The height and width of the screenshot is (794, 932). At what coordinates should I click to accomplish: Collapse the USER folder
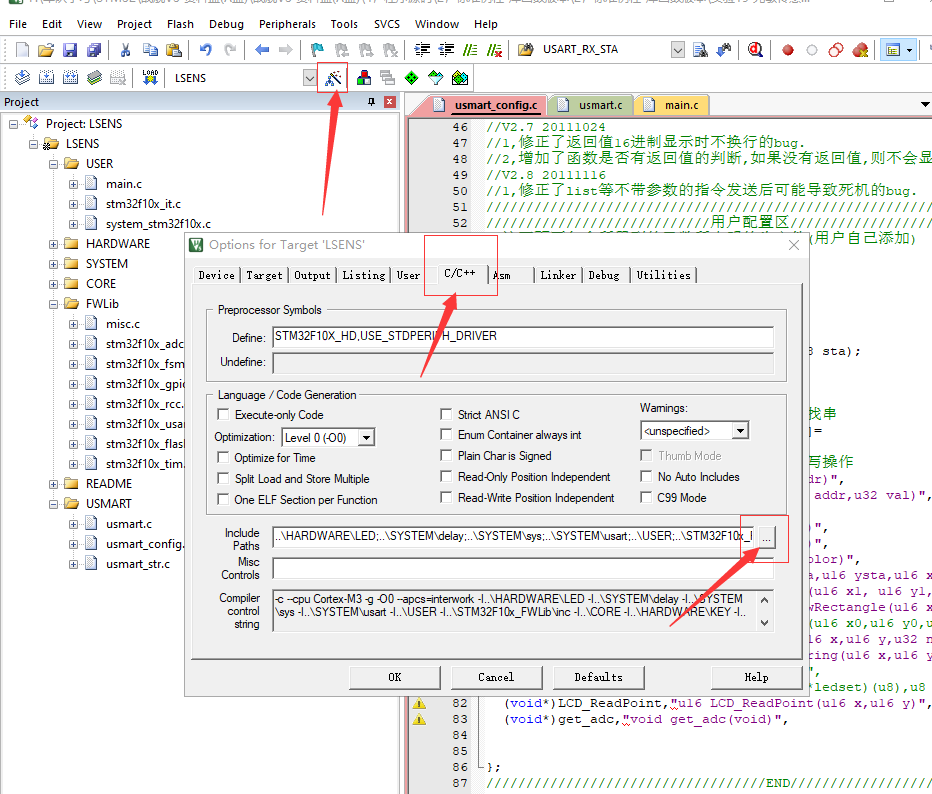click(53, 164)
